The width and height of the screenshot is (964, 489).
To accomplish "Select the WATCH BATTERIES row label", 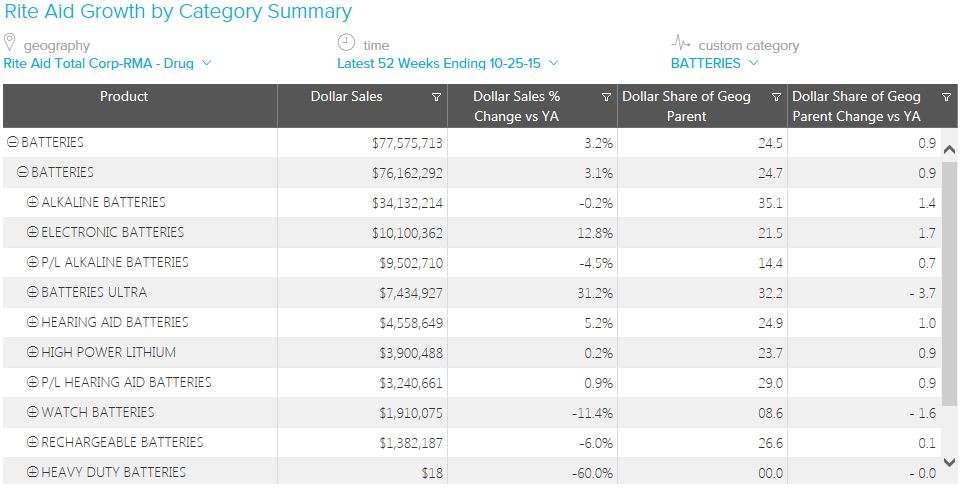I will [x=97, y=412].
